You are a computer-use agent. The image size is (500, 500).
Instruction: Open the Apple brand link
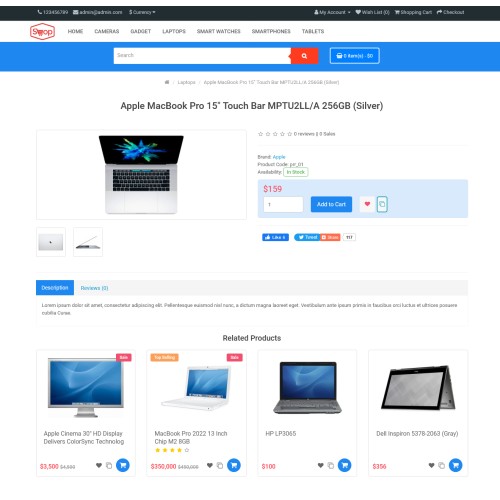click(x=279, y=157)
